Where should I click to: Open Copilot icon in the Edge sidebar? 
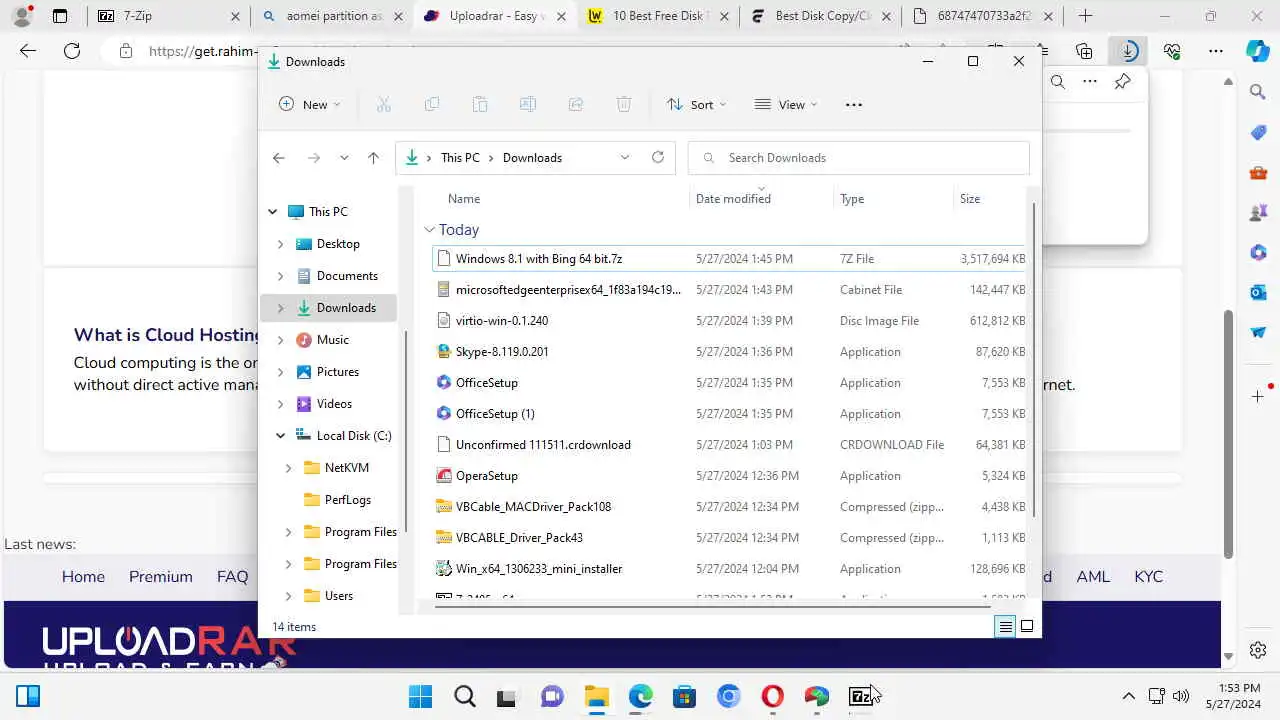(1258, 51)
